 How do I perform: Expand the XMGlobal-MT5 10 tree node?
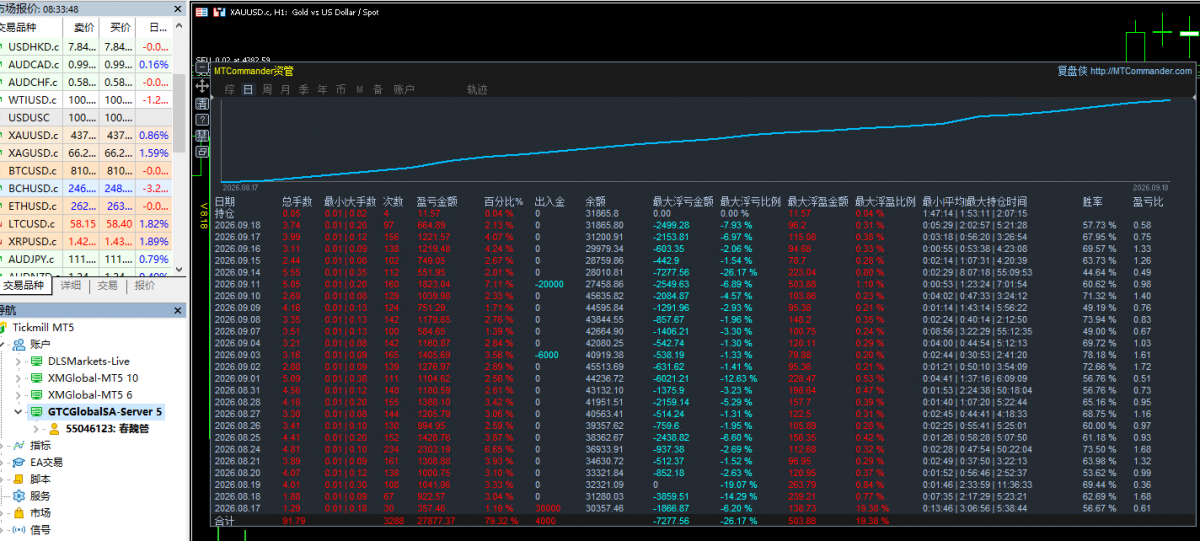pyautogui.click(x=18, y=378)
